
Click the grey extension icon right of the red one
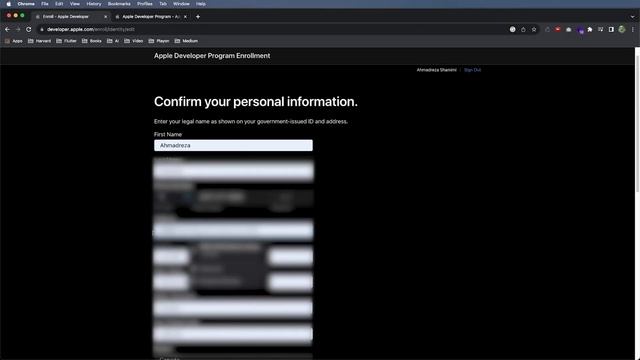click(x=569, y=29)
